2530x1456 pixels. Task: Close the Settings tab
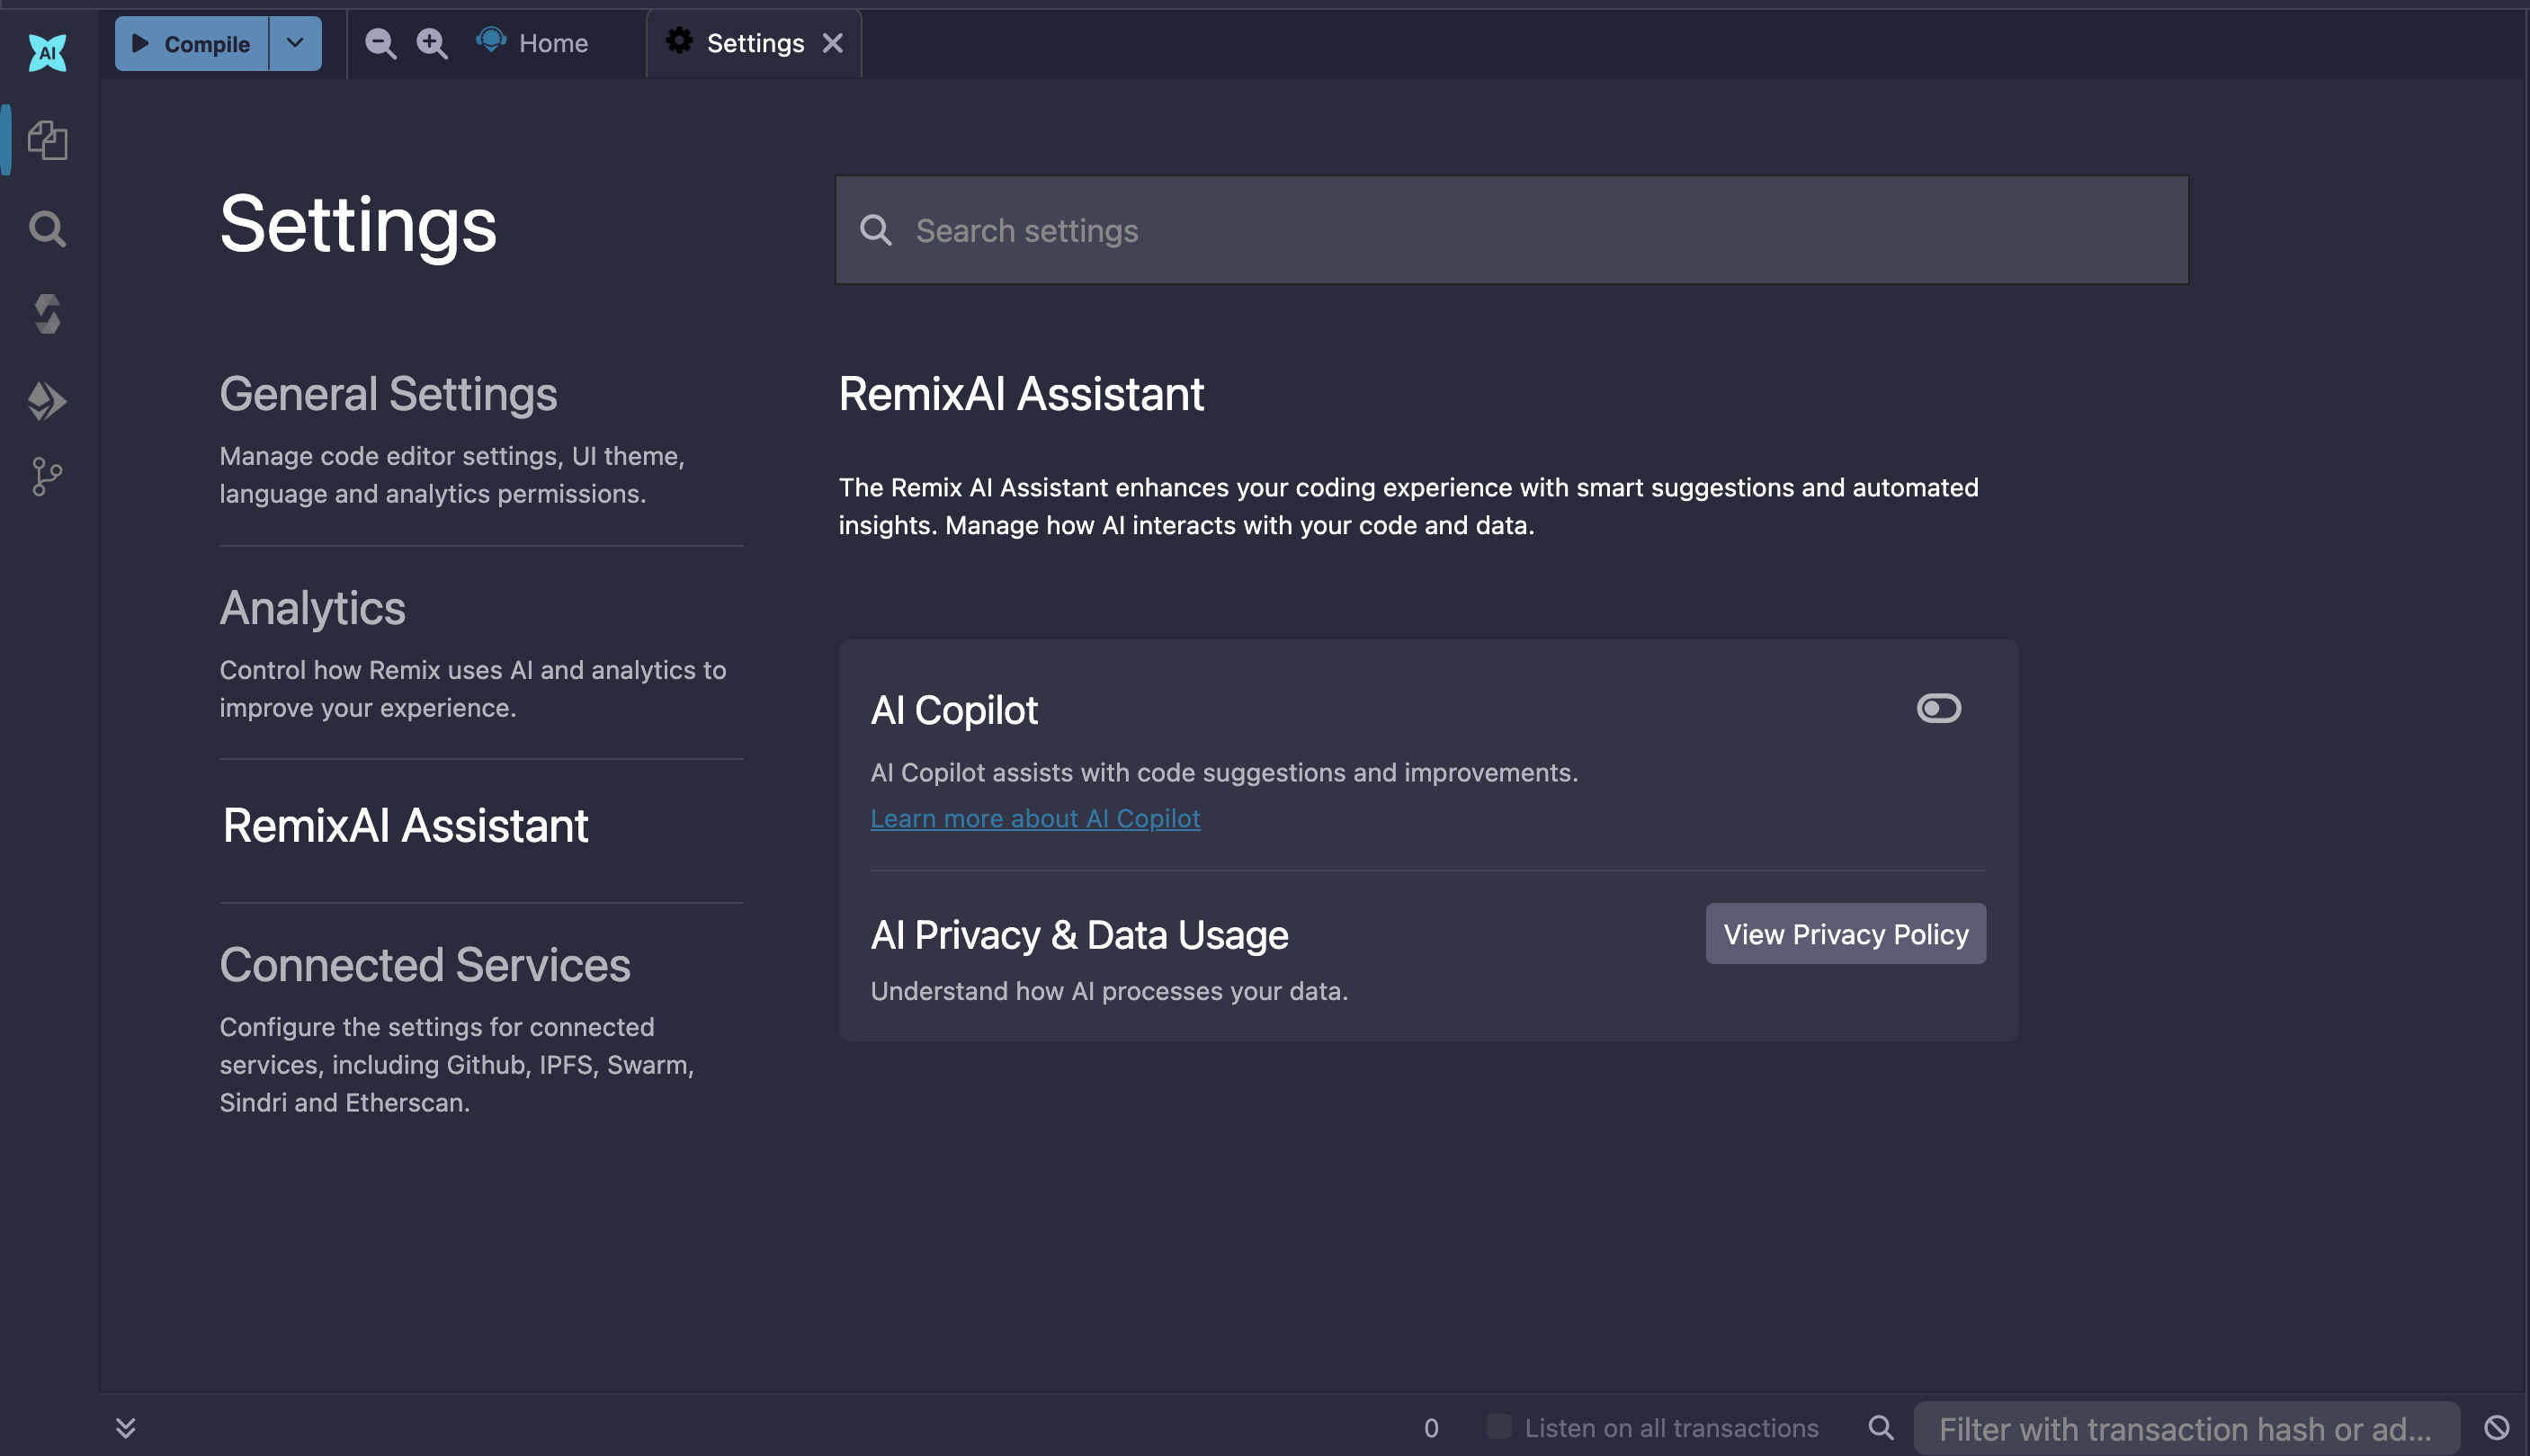832,43
